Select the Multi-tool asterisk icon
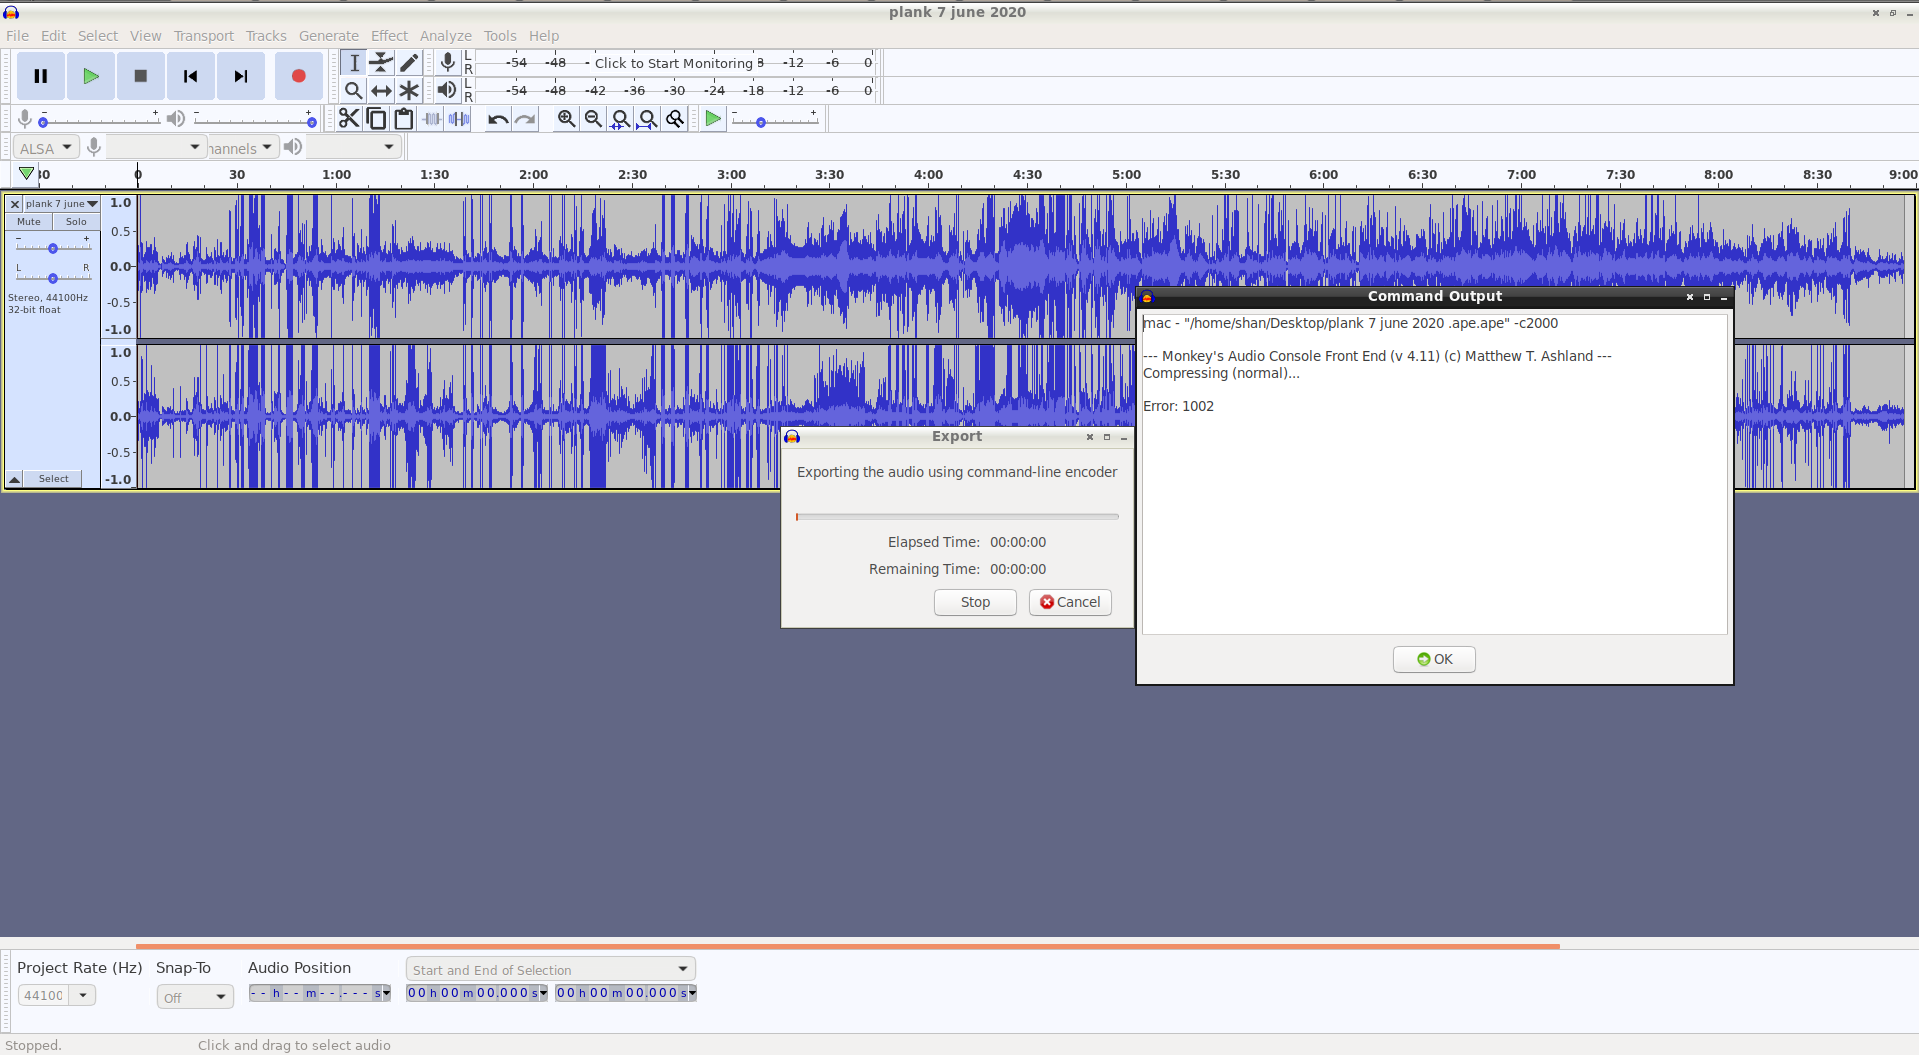The image size is (1919, 1055). (x=409, y=90)
